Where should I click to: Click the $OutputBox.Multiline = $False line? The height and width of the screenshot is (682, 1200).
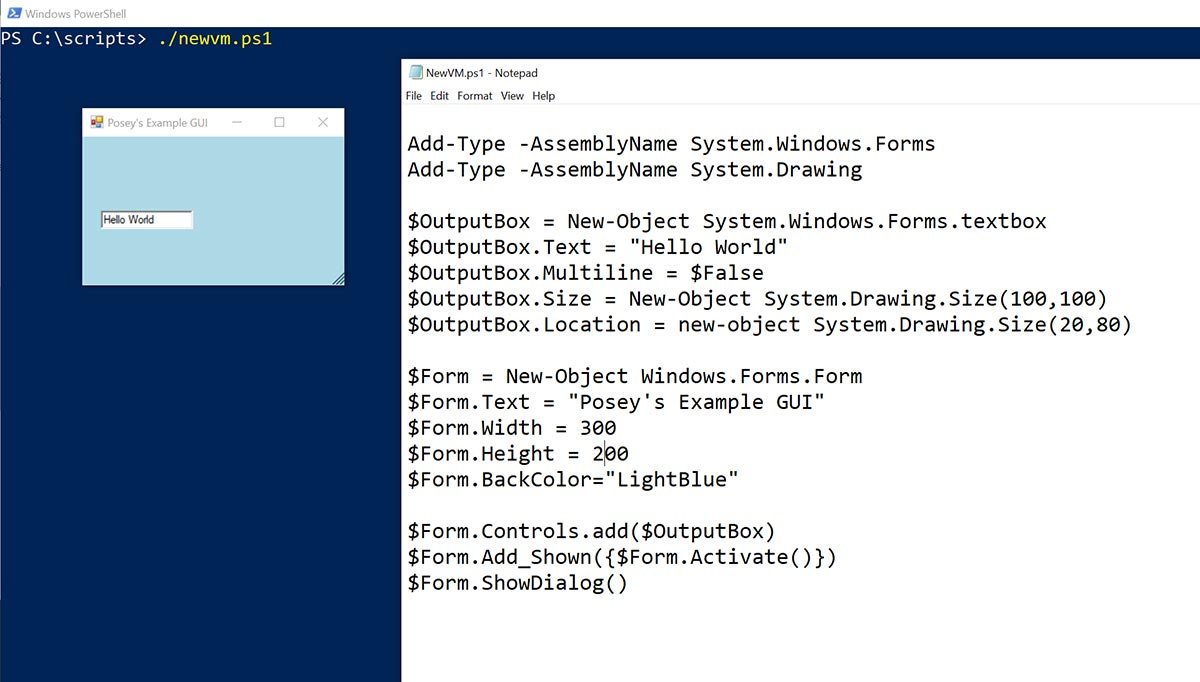(x=584, y=273)
